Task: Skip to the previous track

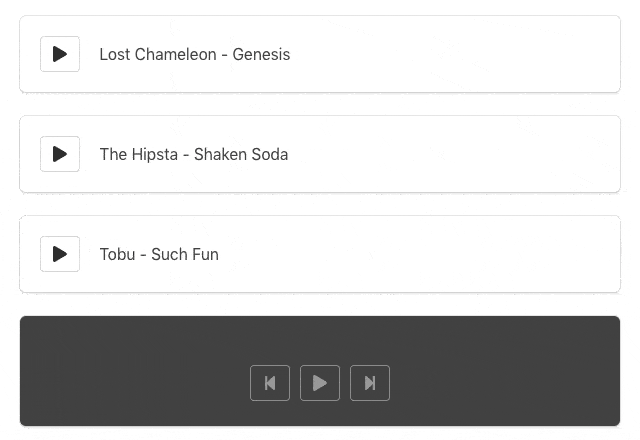Action: (270, 383)
